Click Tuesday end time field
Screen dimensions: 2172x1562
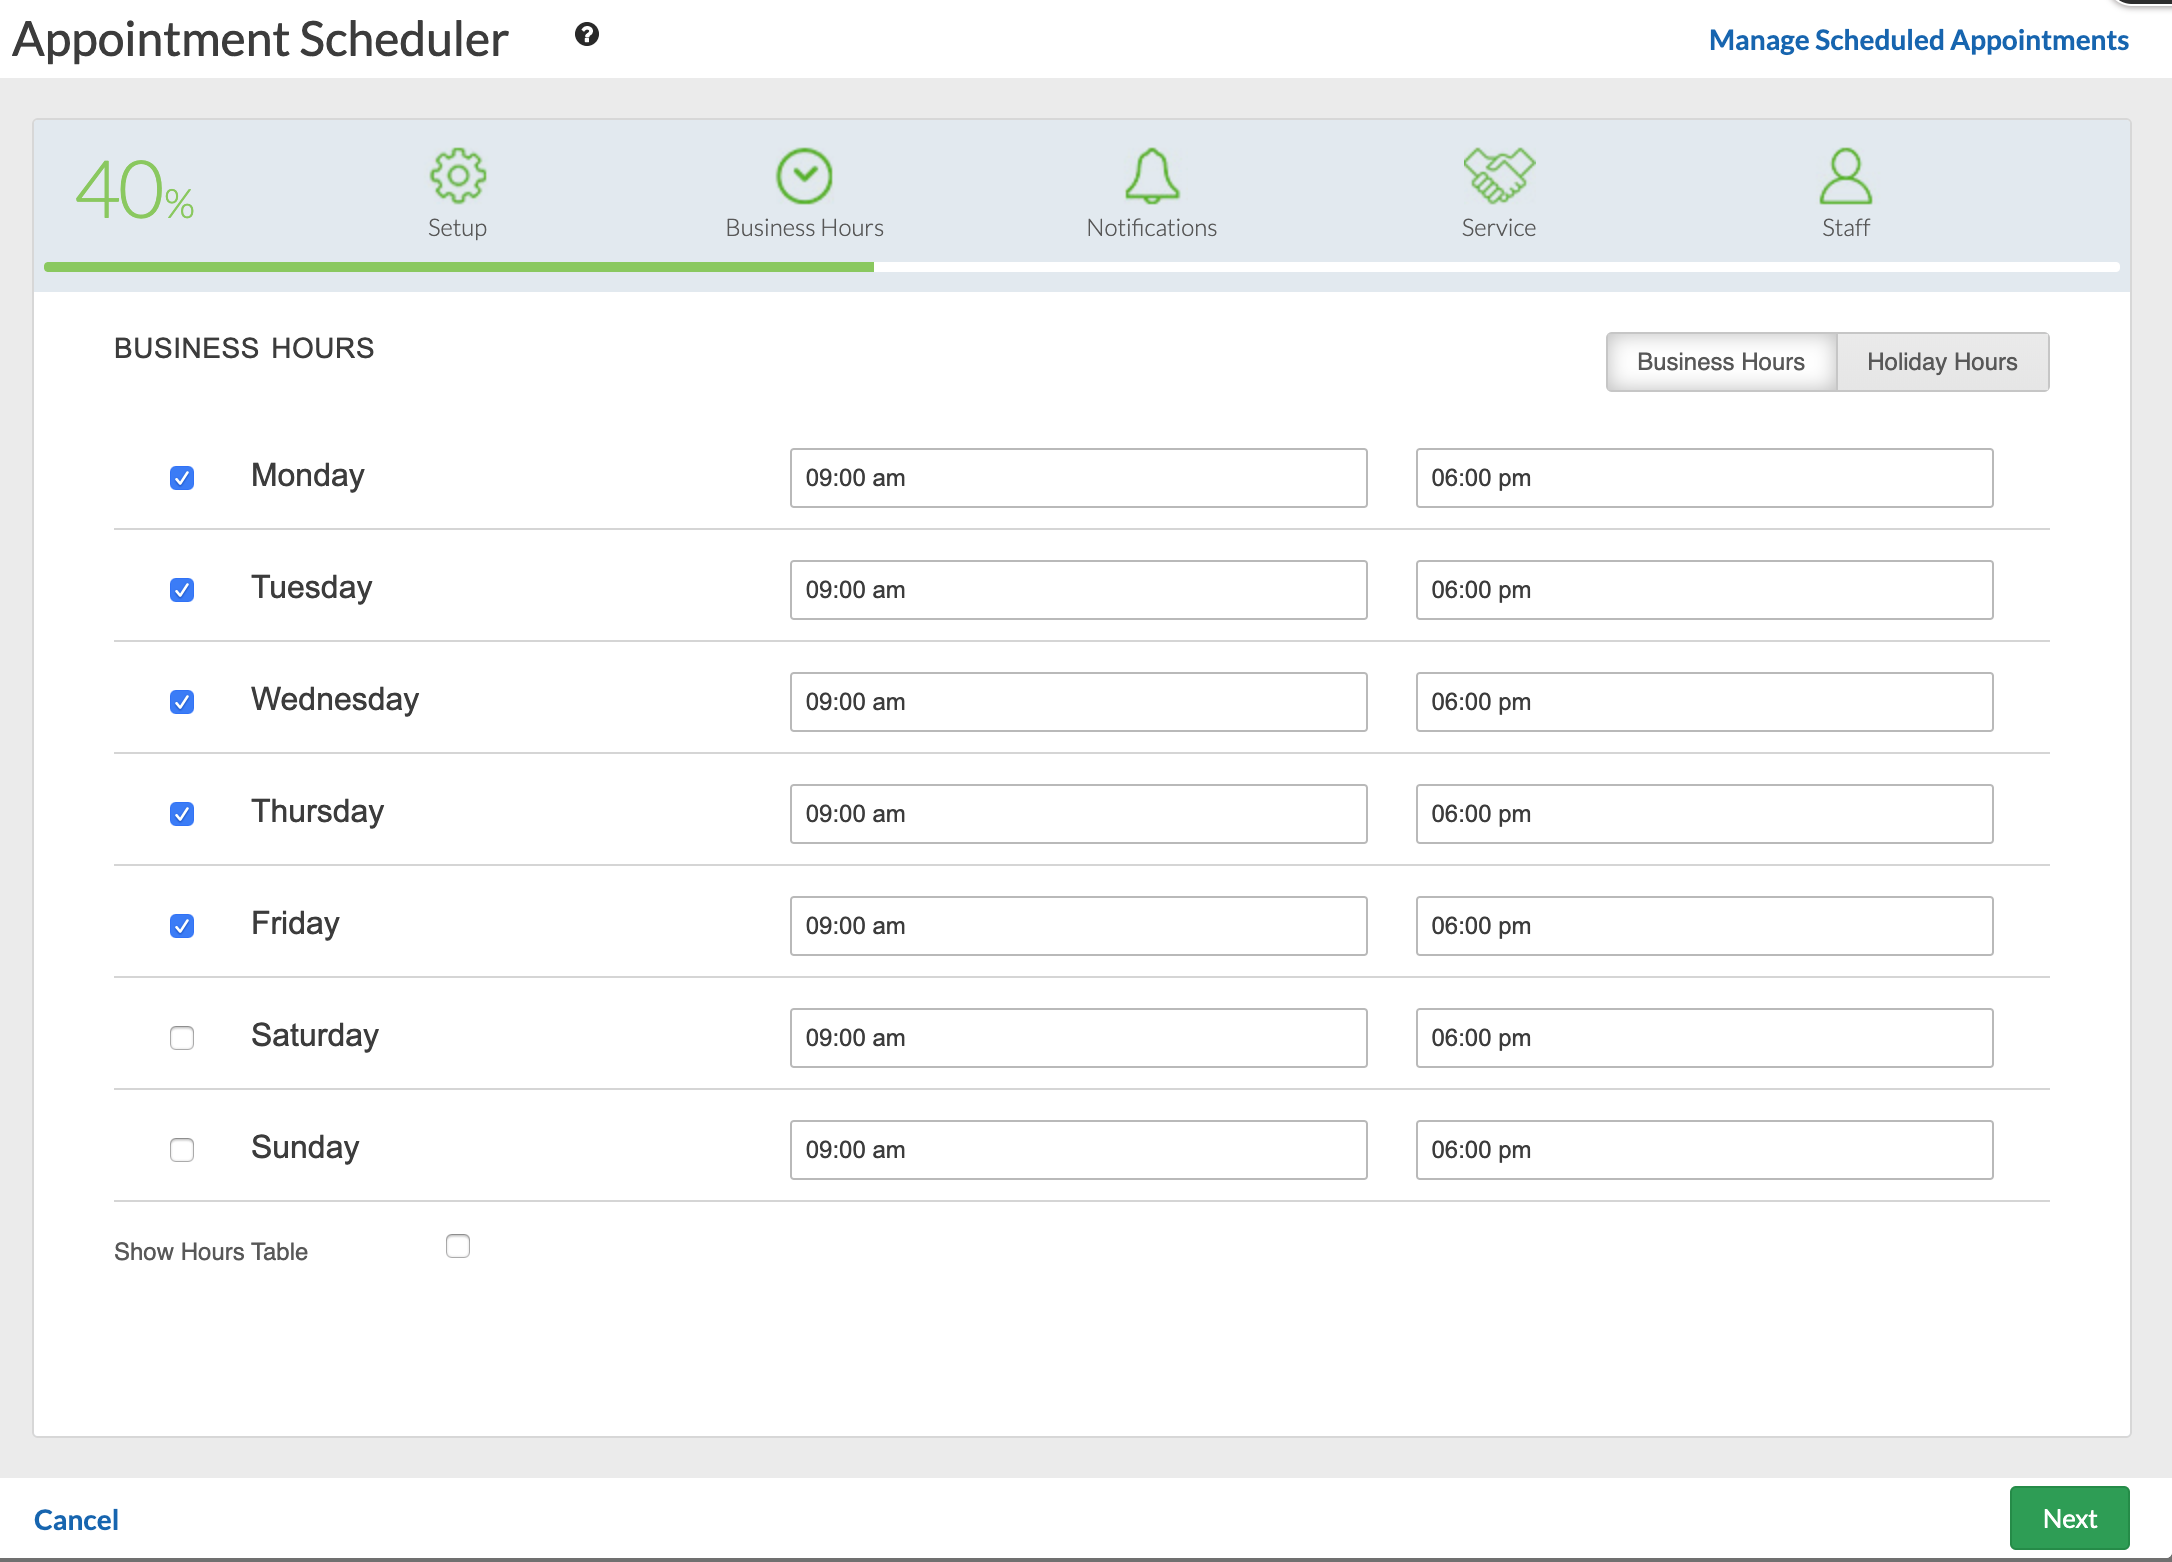[1704, 590]
